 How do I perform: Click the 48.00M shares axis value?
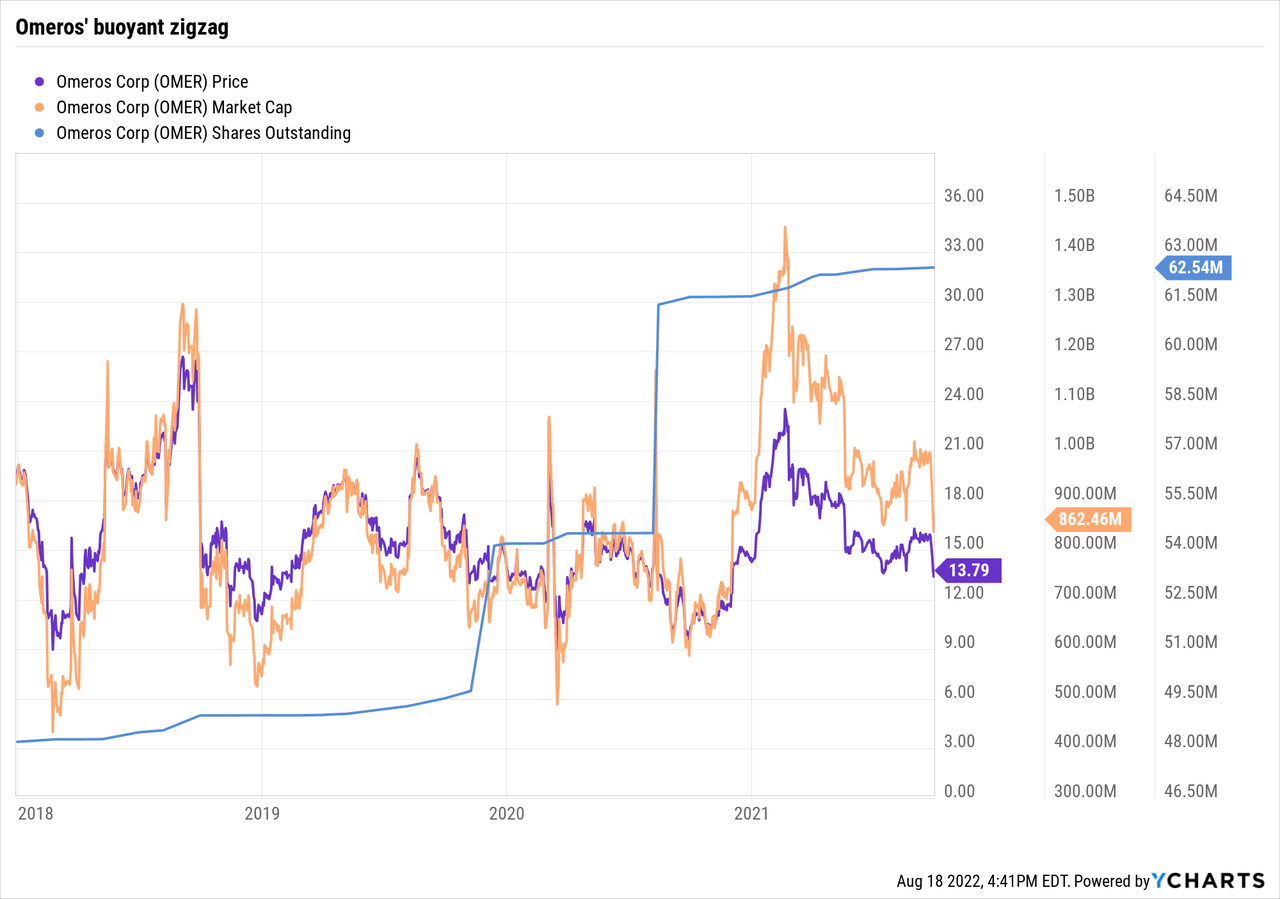(1190, 741)
